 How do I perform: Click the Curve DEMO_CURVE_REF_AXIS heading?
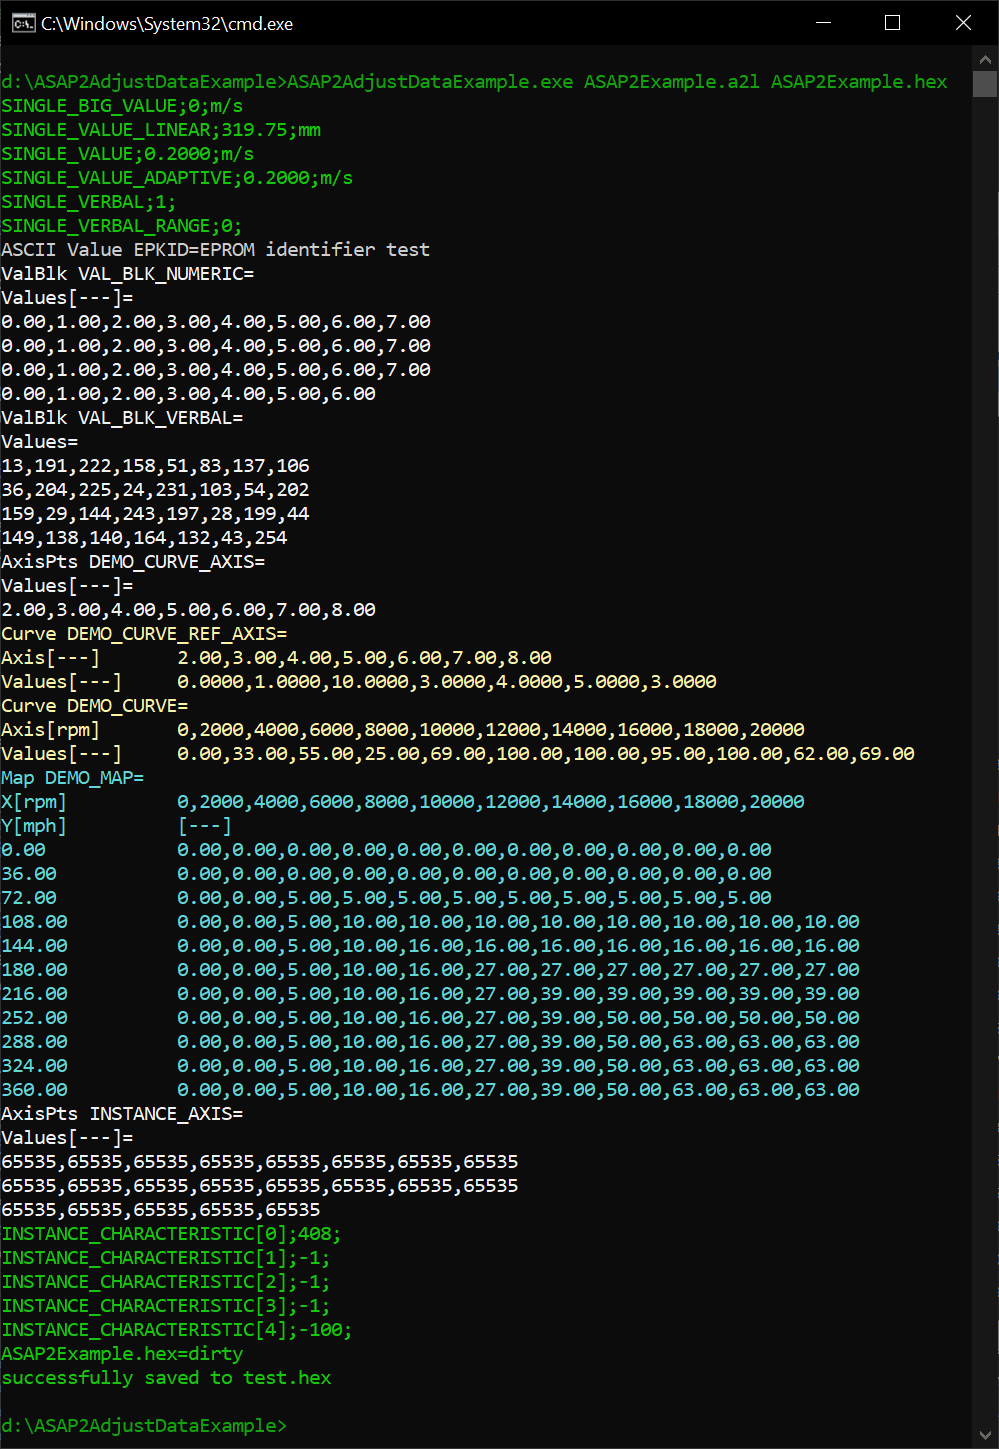pyautogui.click(x=144, y=634)
